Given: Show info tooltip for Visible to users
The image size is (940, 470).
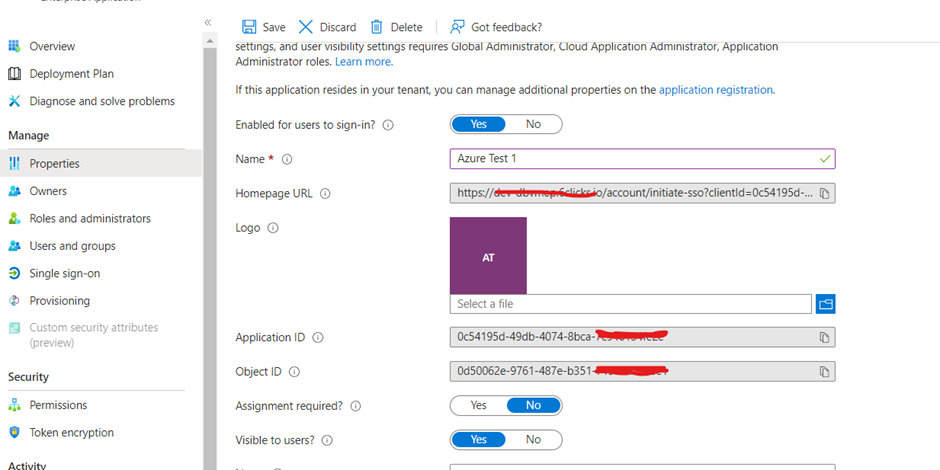Looking at the screenshot, I should 327,440.
